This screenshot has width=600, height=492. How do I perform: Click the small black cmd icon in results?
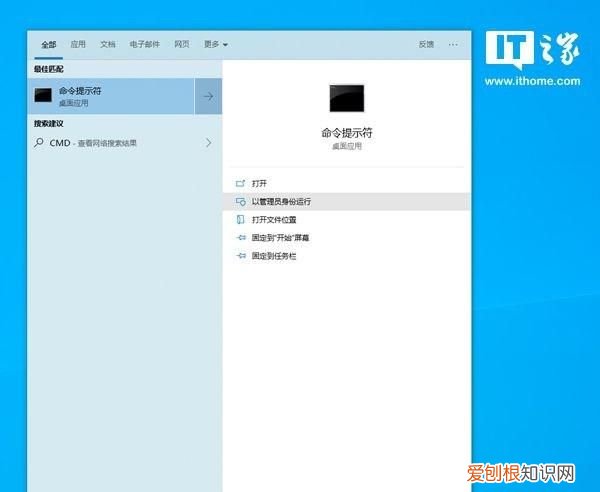click(43, 95)
